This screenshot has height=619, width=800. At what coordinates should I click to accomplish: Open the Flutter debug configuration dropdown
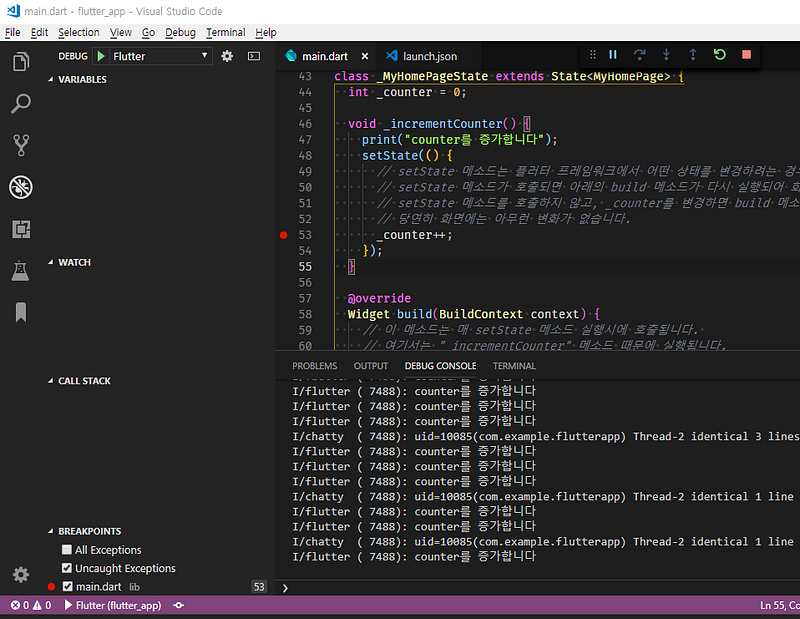pyautogui.click(x=160, y=57)
